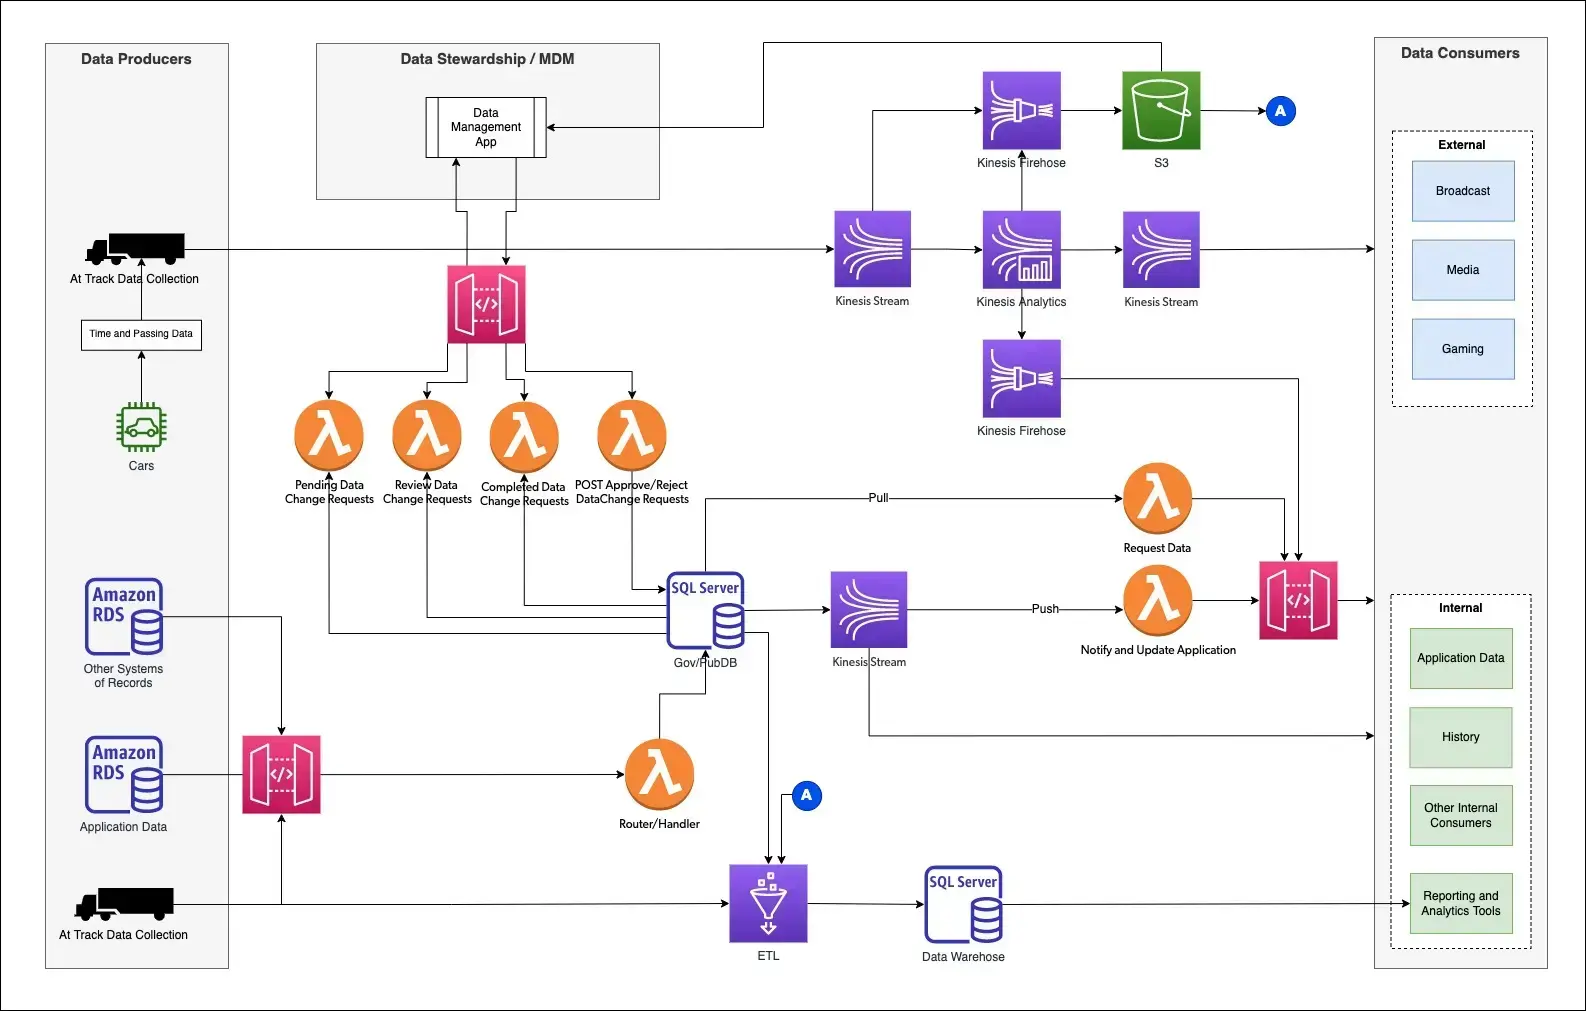Image resolution: width=1586 pixels, height=1011 pixels.
Task: Click the API gateway icon below Data Management App
Action: pyautogui.click(x=486, y=304)
